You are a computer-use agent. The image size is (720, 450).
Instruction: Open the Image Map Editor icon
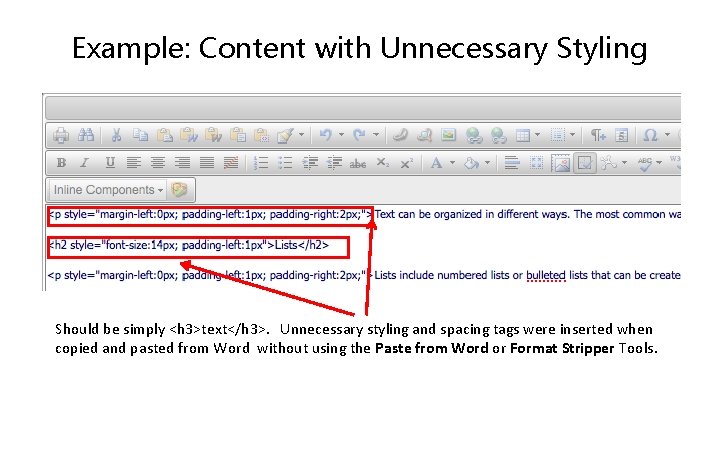[x=561, y=163]
